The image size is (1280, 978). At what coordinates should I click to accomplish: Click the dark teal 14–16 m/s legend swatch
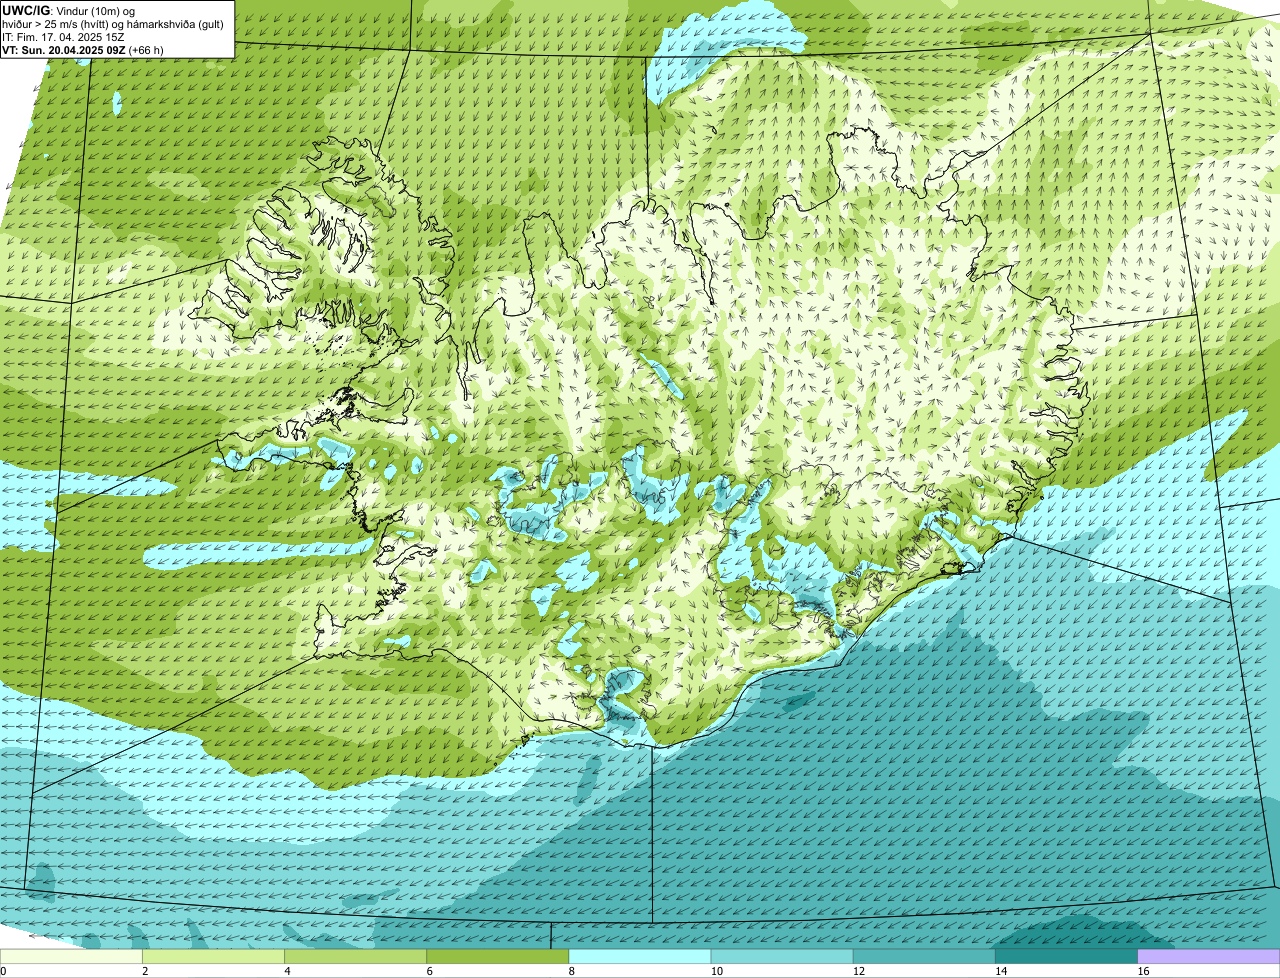click(1066, 956)
